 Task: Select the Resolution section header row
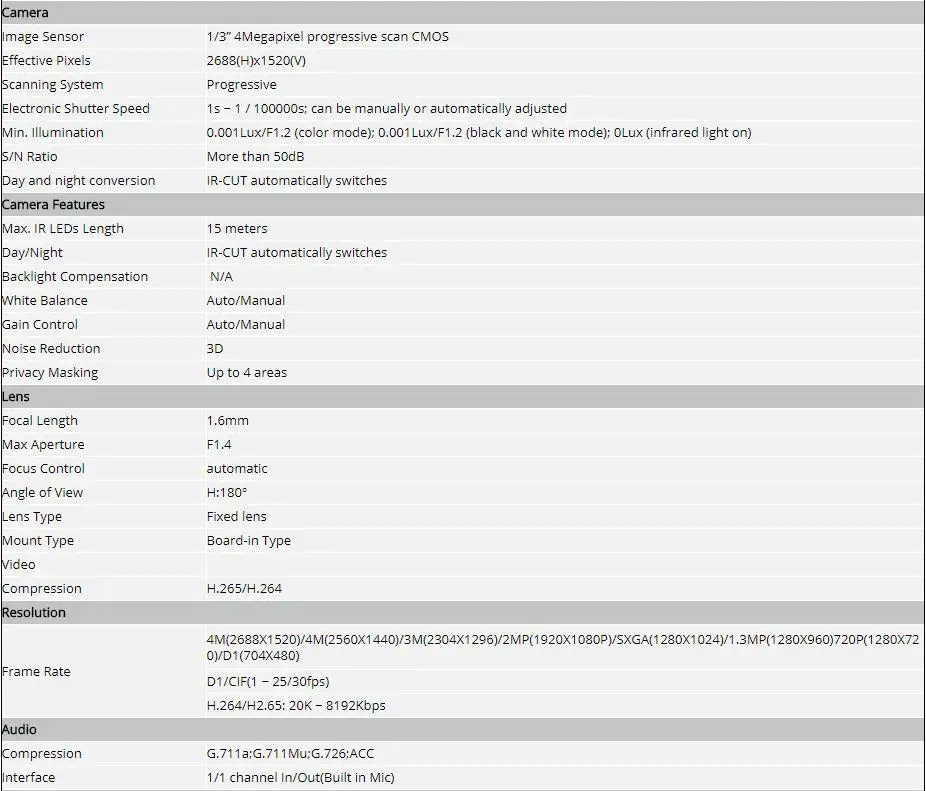click(463, 613)
